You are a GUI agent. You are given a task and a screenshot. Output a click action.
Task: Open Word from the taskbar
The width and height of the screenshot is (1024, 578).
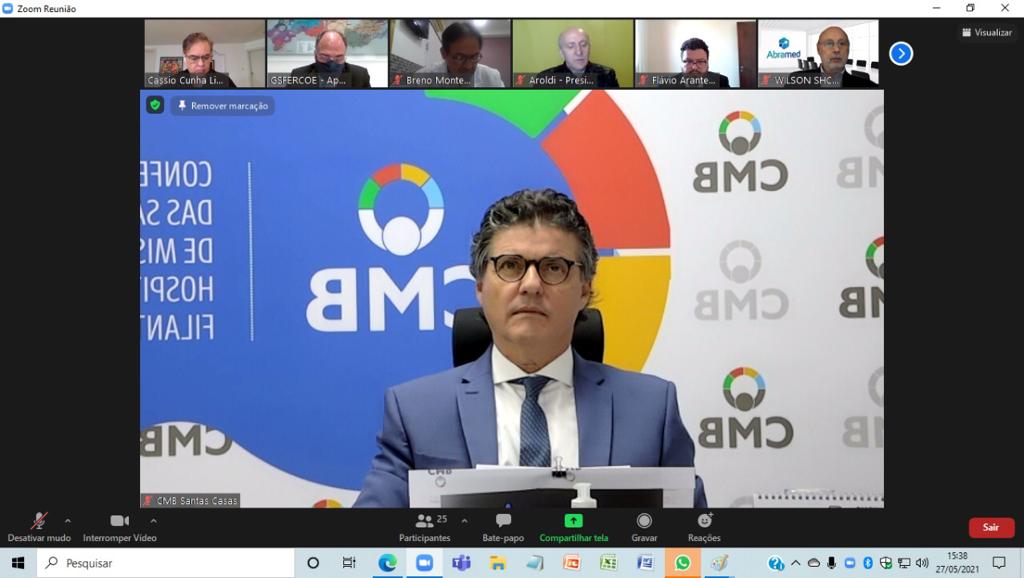[x=645, y=563]
